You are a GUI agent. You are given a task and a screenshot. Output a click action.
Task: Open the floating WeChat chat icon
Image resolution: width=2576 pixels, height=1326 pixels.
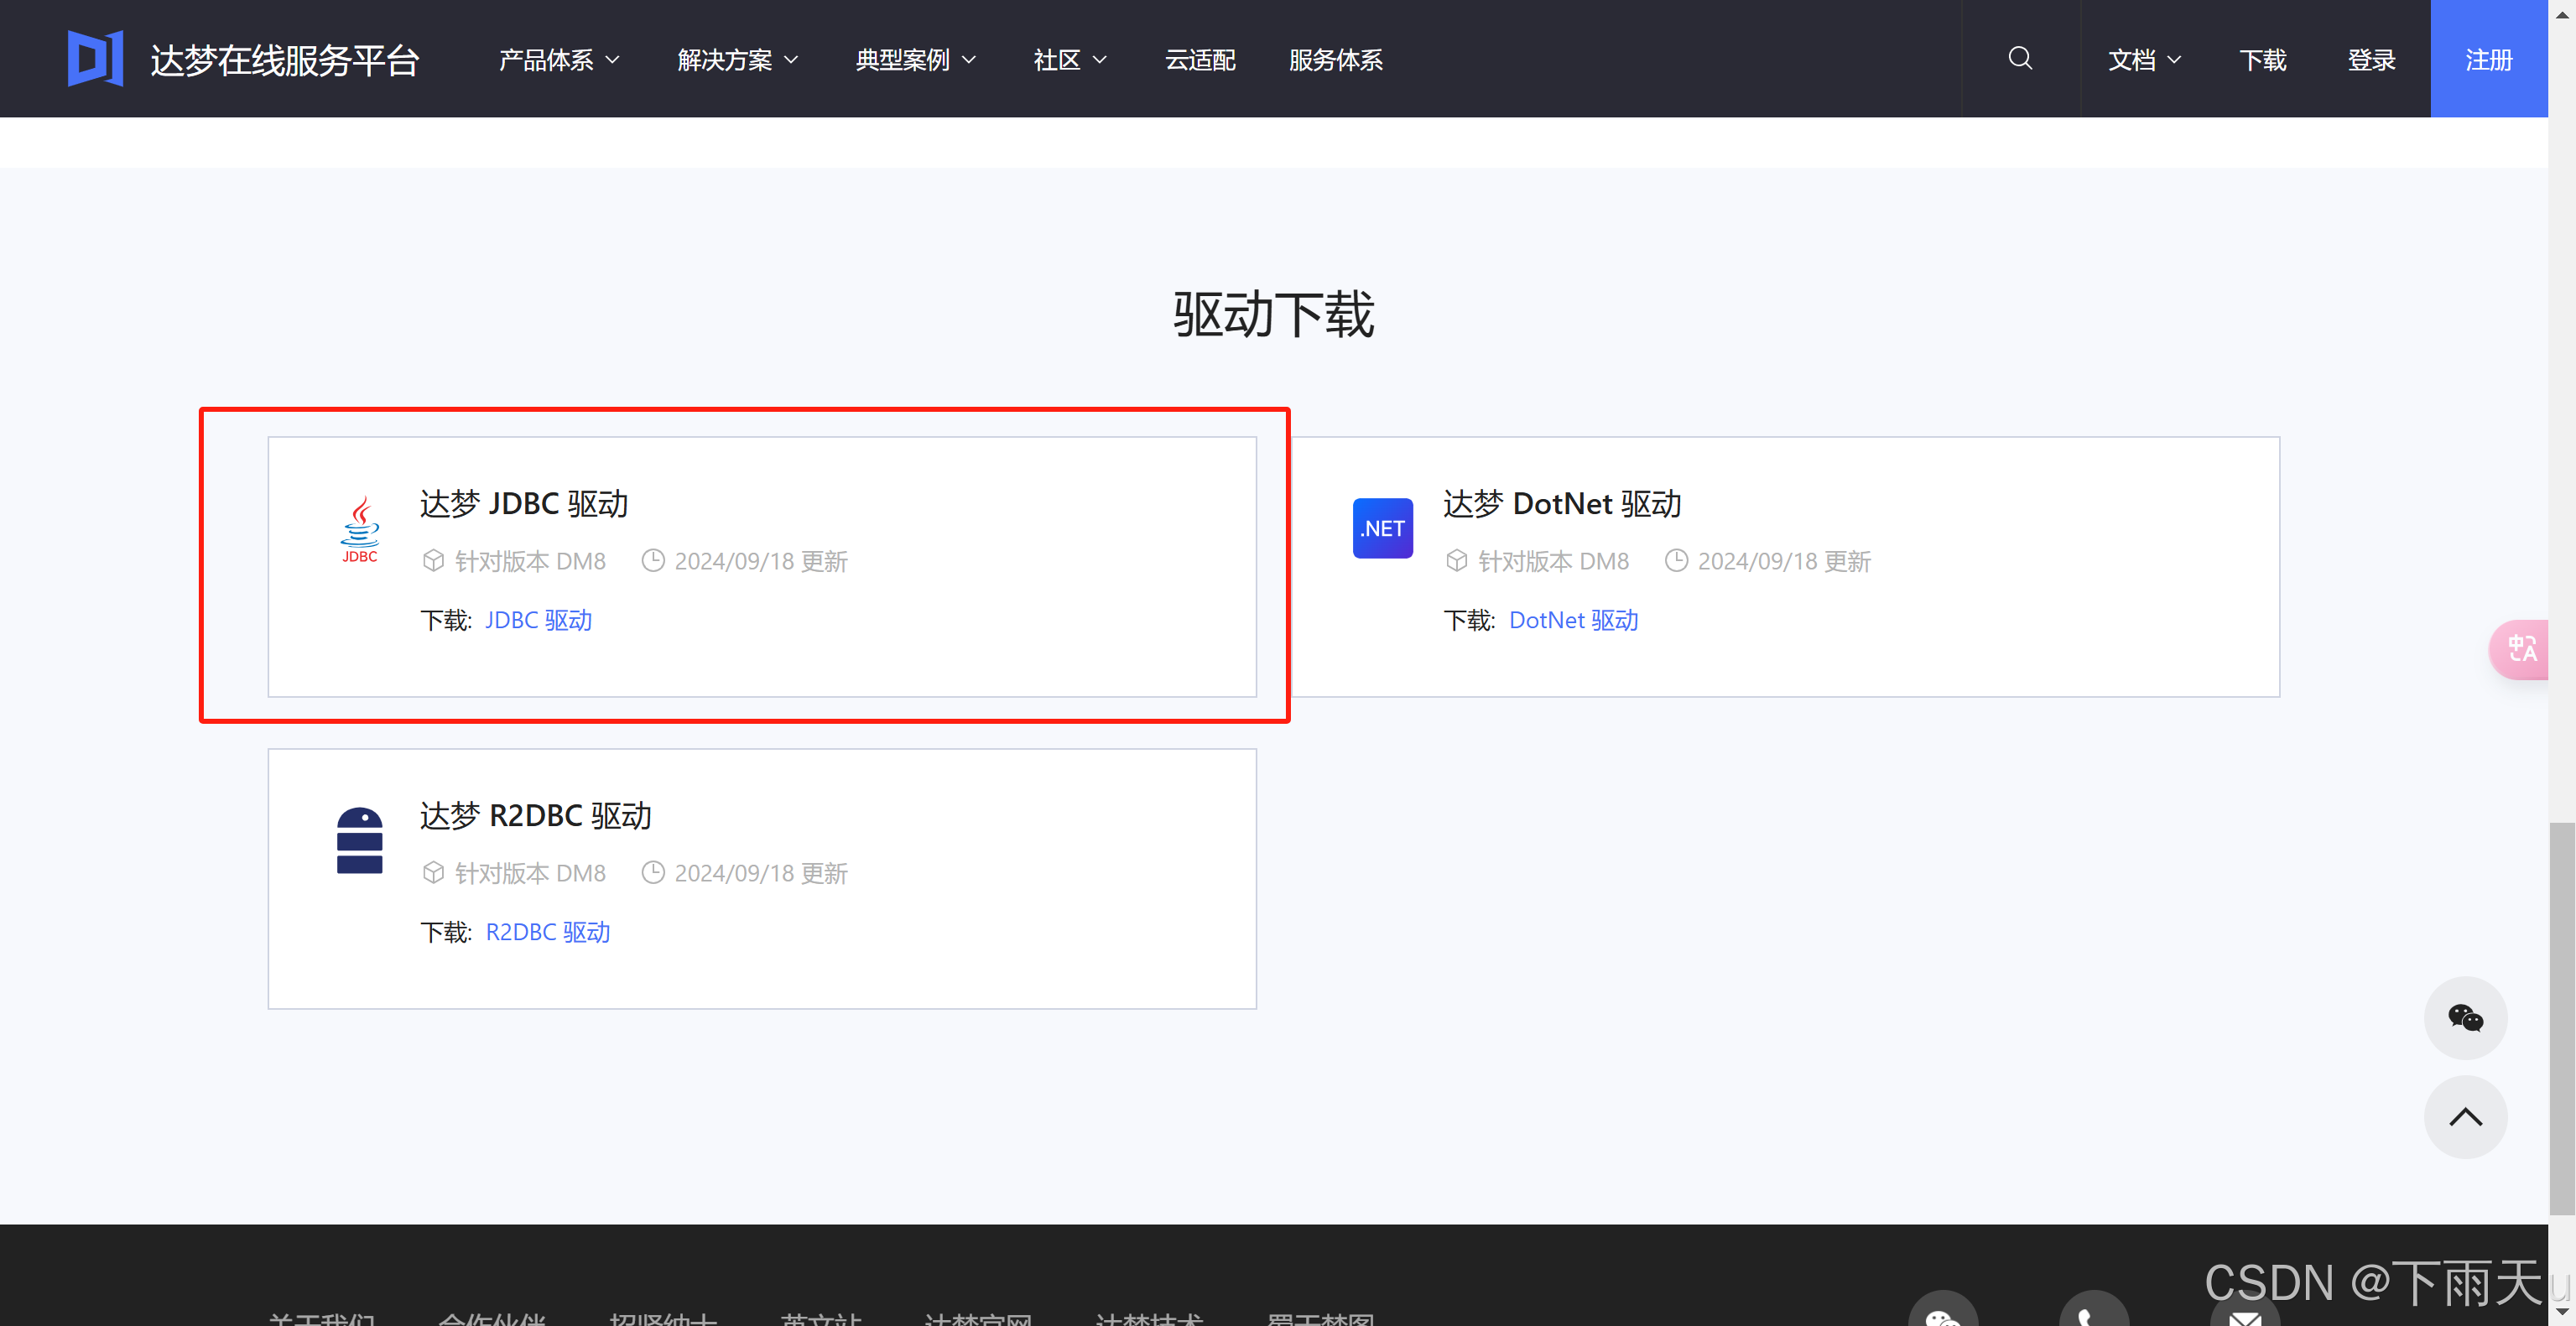pyautogui.click(x=2465, y=1018)
